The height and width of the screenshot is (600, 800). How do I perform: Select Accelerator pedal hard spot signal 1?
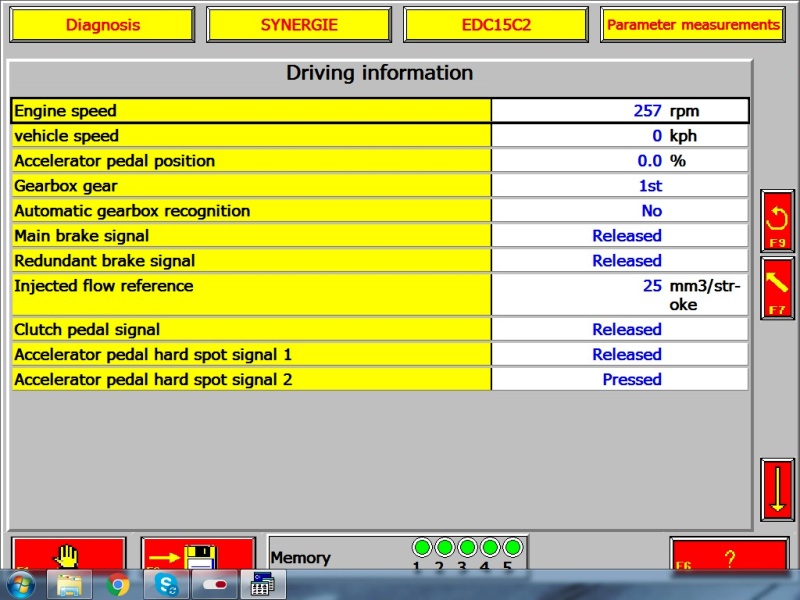(x=380, y=355)
